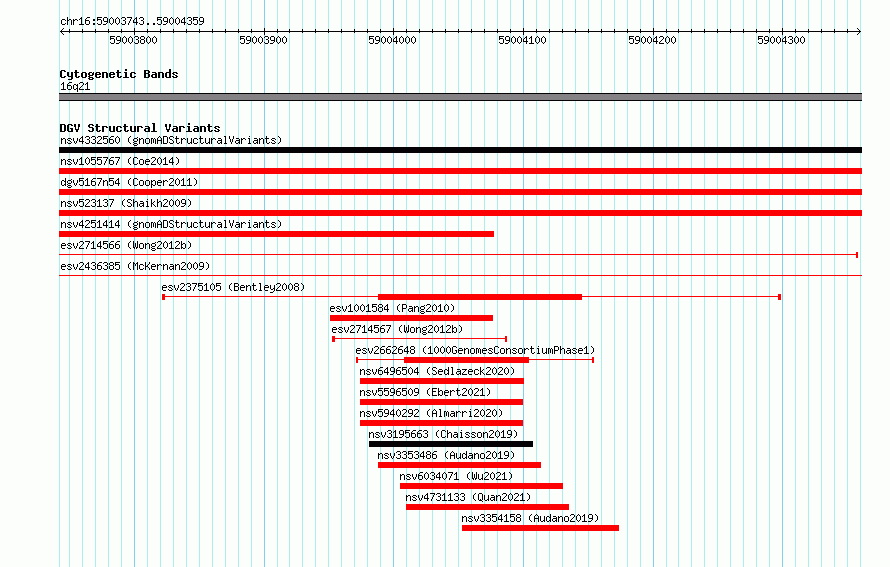The image size is (890, 567).
Task: Open esv1001584 (Pang2010) label
Action: 392,308
